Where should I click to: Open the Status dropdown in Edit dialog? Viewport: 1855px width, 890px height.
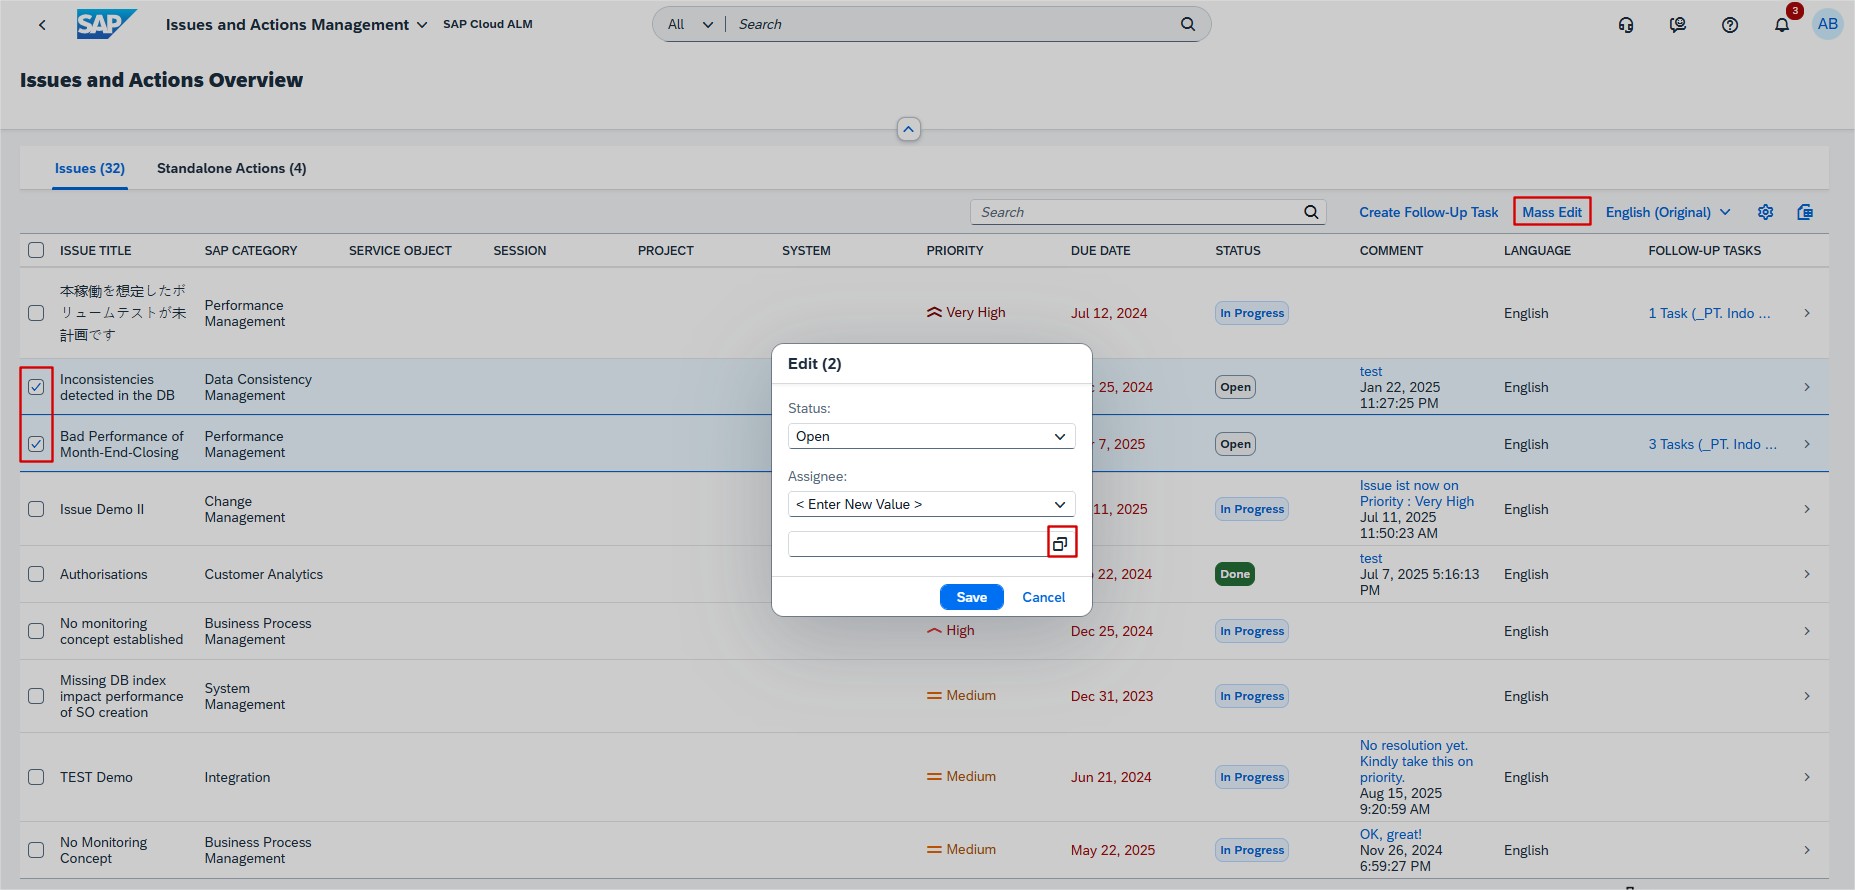[x=931, y=437]
